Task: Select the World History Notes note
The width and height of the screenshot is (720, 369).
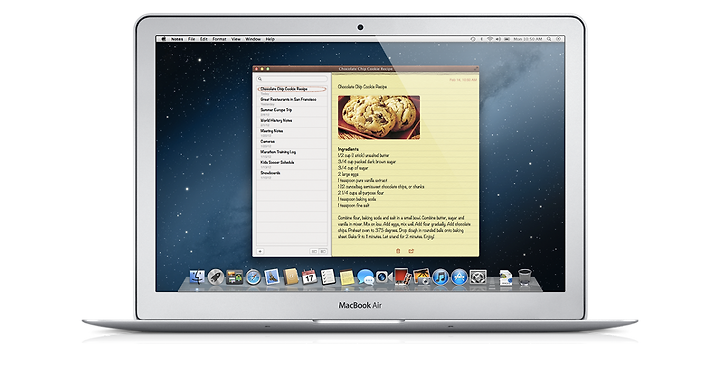Action: [x=292, y=122]
